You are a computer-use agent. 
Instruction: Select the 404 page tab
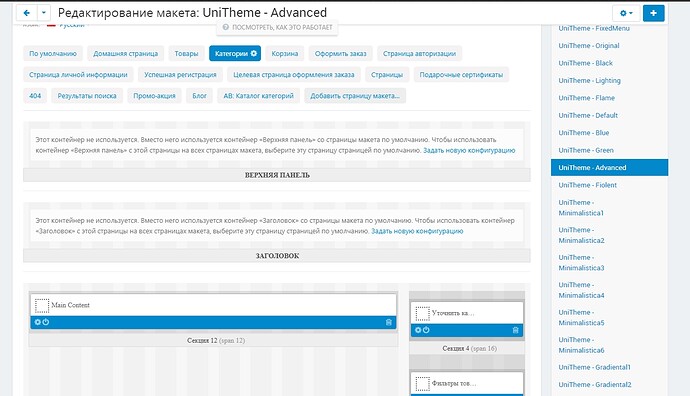pyautogui.click(x=35, y=96)
